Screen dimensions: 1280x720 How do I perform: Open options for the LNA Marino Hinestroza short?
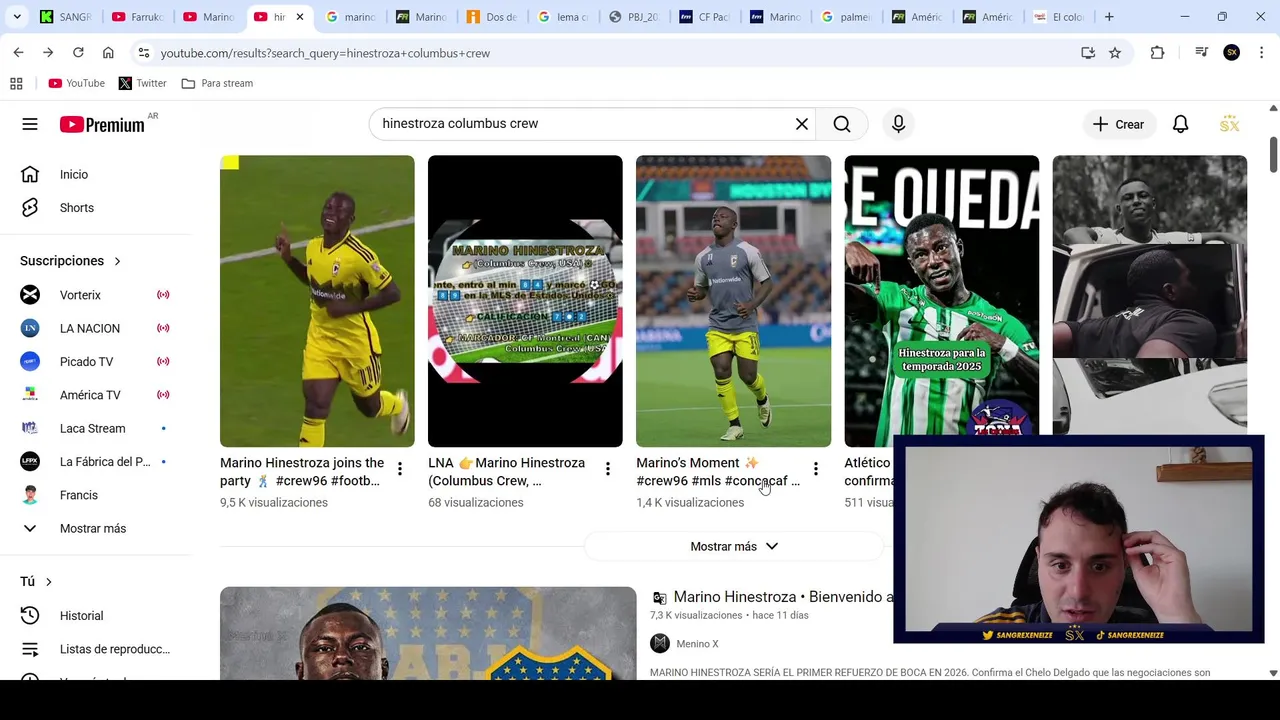[x=608, y=469]
